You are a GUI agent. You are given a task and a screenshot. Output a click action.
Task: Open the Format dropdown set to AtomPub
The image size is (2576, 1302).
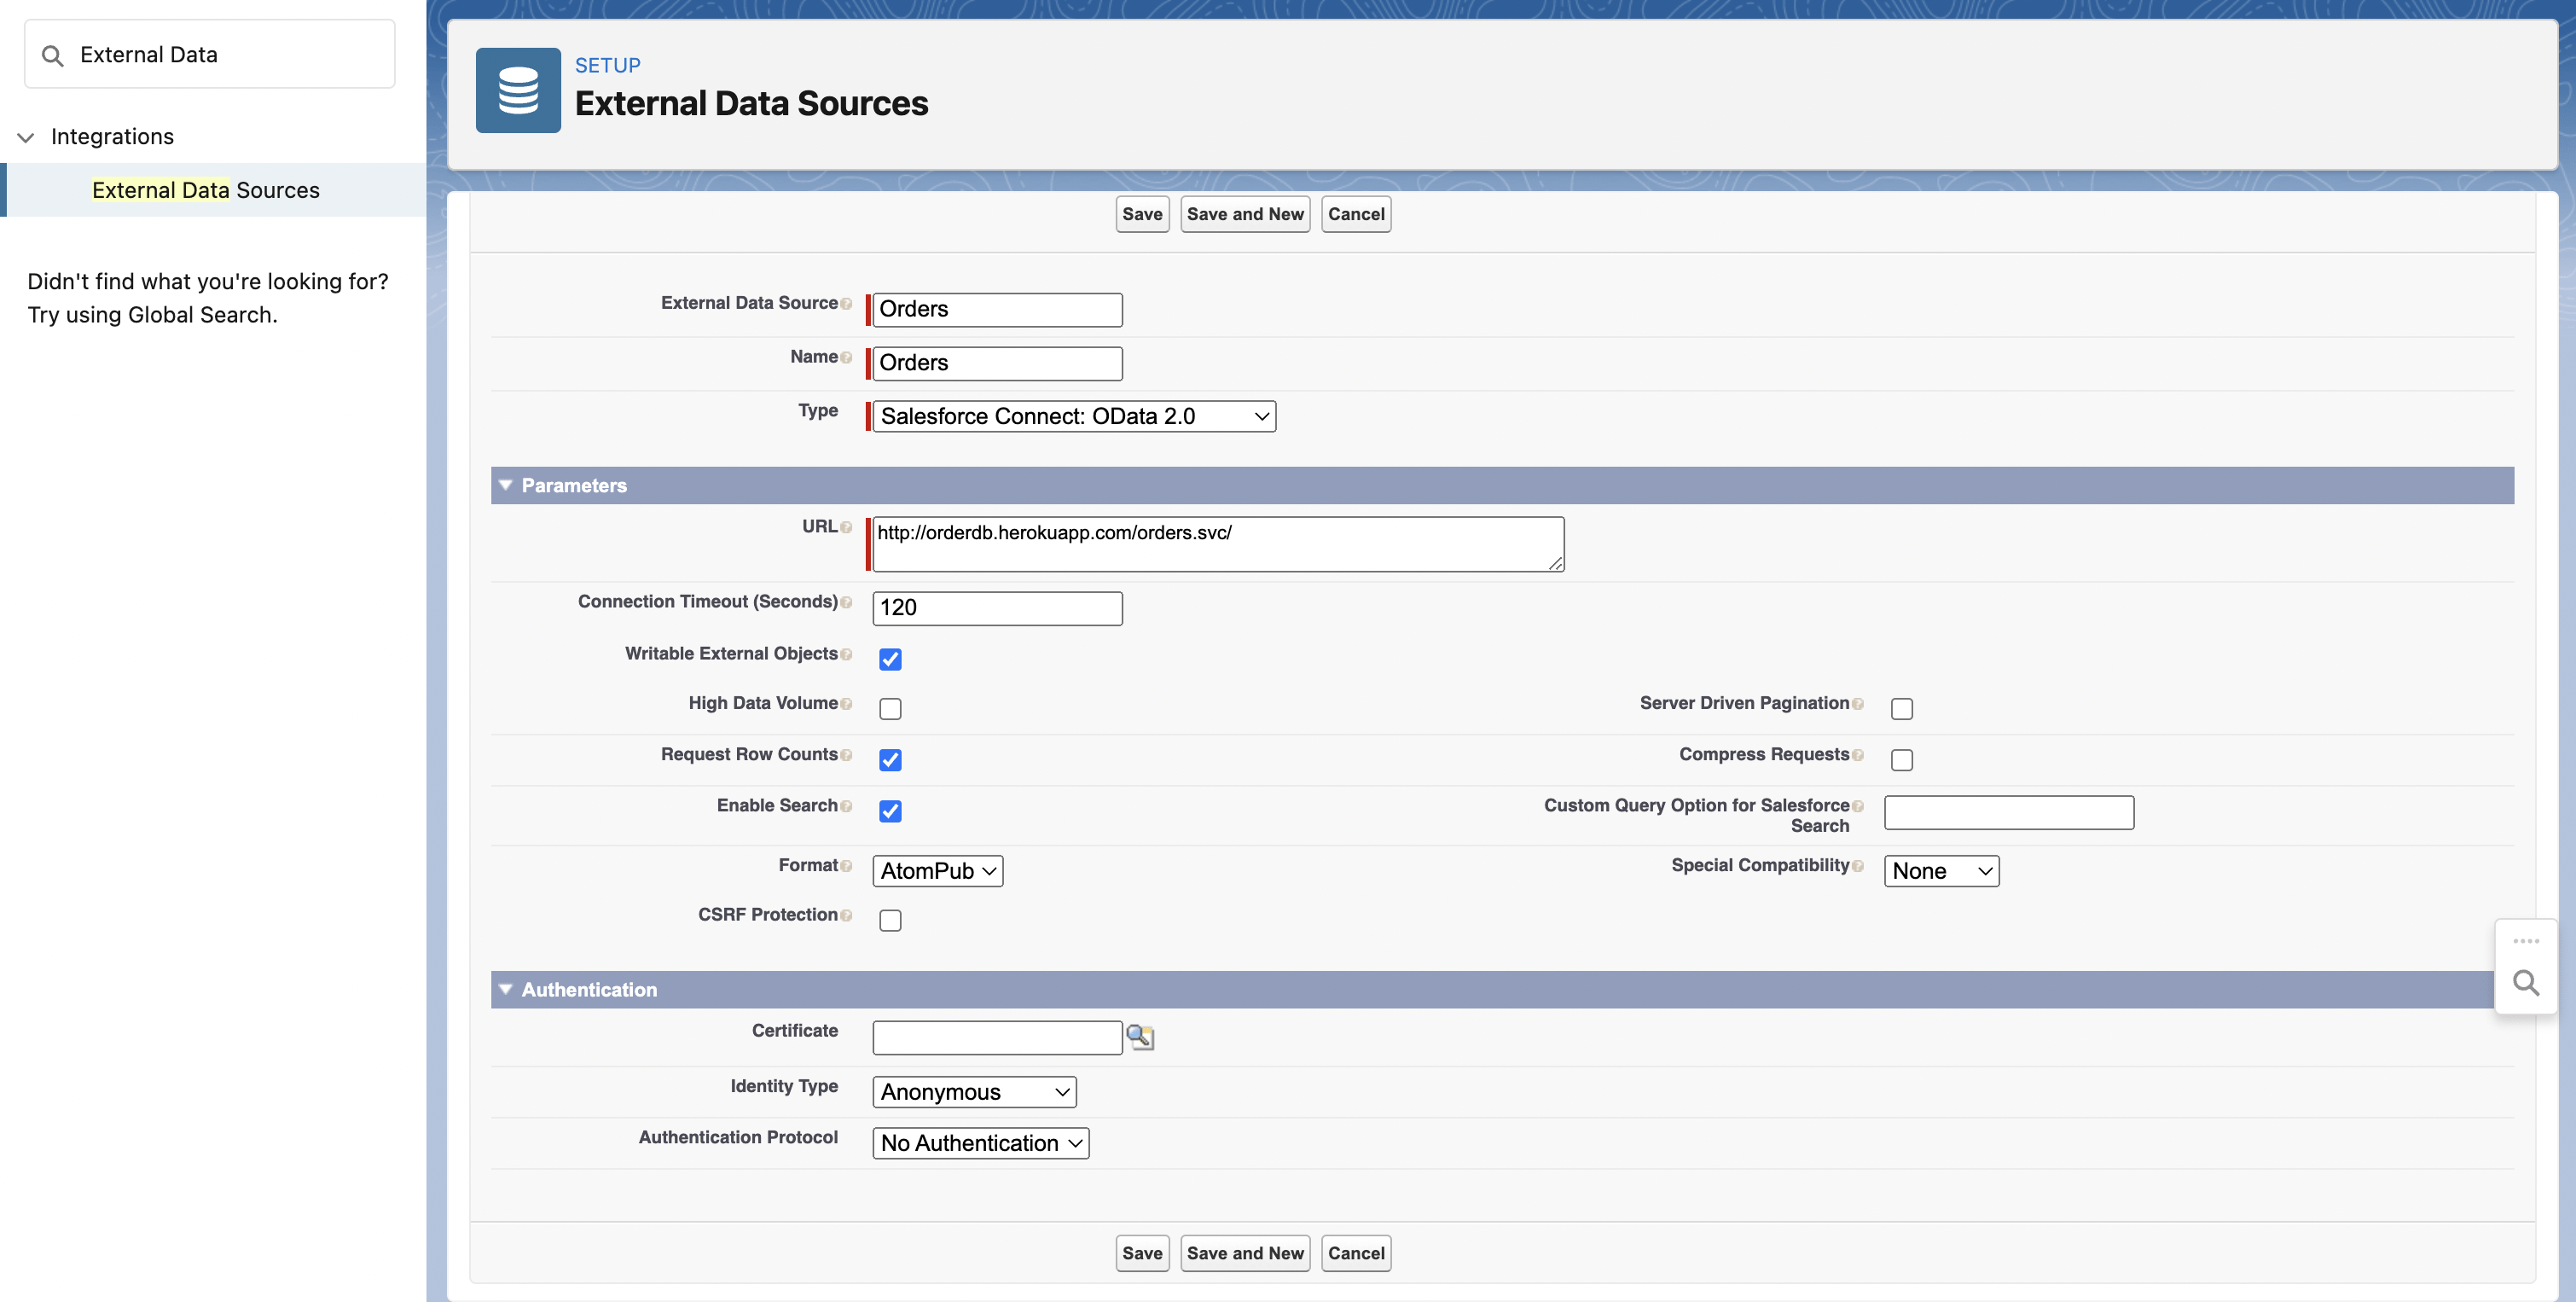936,871
